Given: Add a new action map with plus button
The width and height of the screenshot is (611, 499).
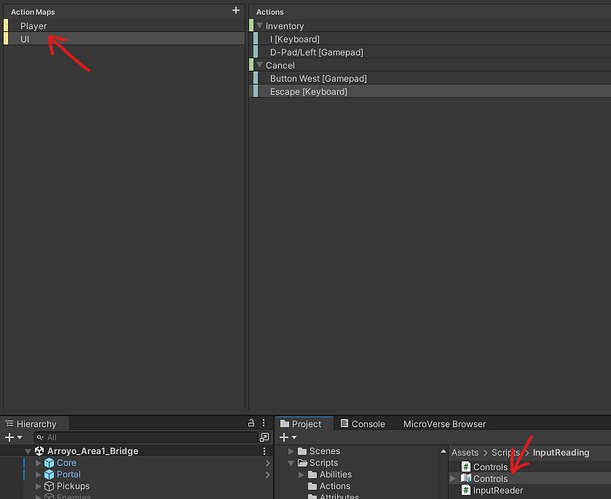Looking at the screenshot, I should point(236,11).
